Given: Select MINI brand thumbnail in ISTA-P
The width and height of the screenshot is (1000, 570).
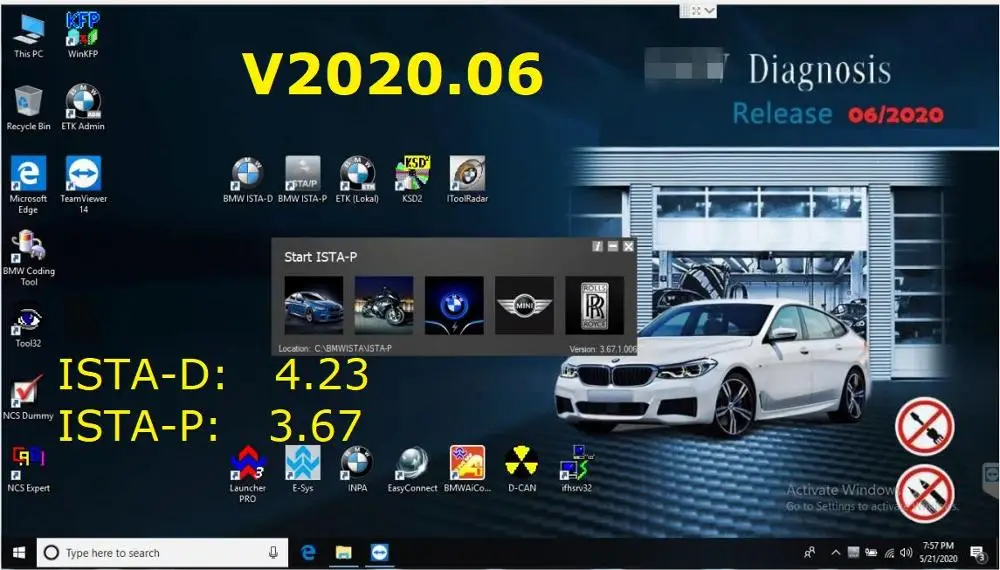Looking at the screenshot, I should 524,305.
